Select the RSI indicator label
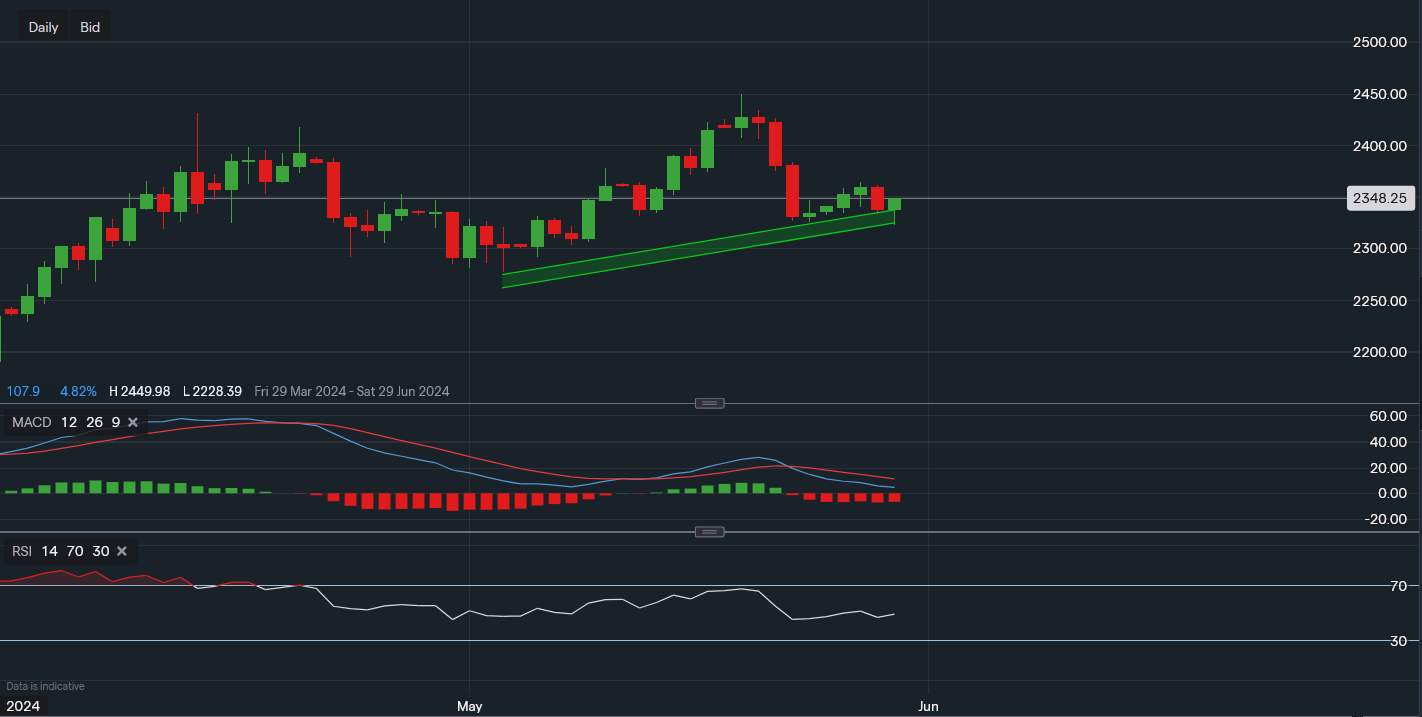 20,551
